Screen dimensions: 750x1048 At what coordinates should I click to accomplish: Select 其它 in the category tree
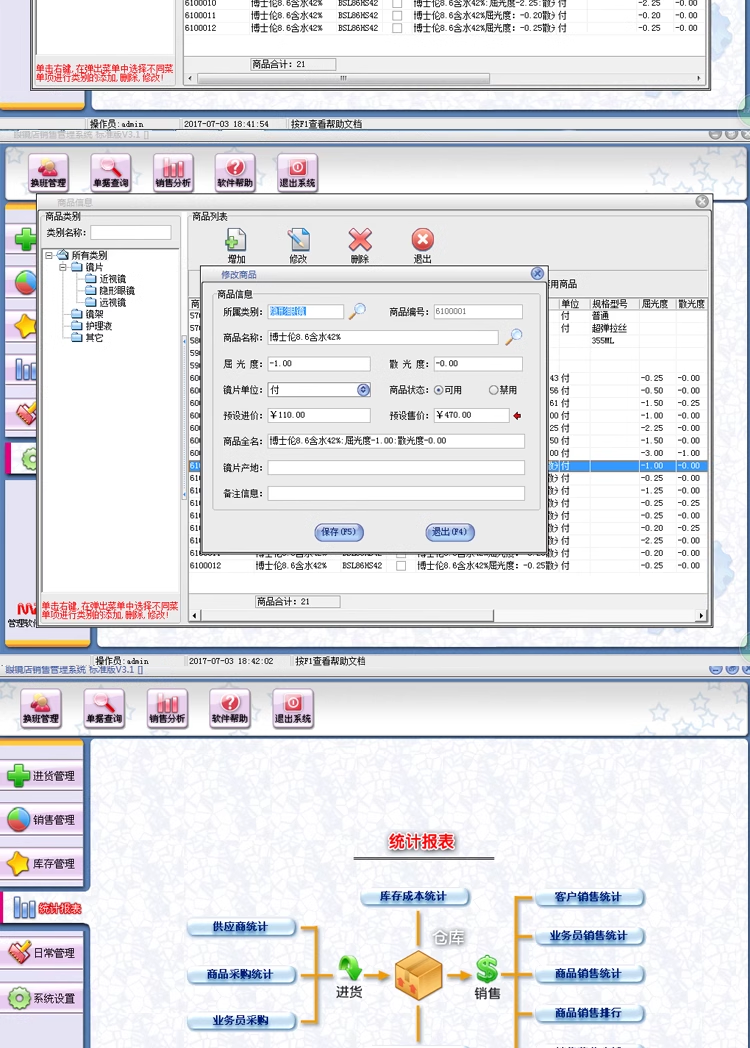[94, 338]
